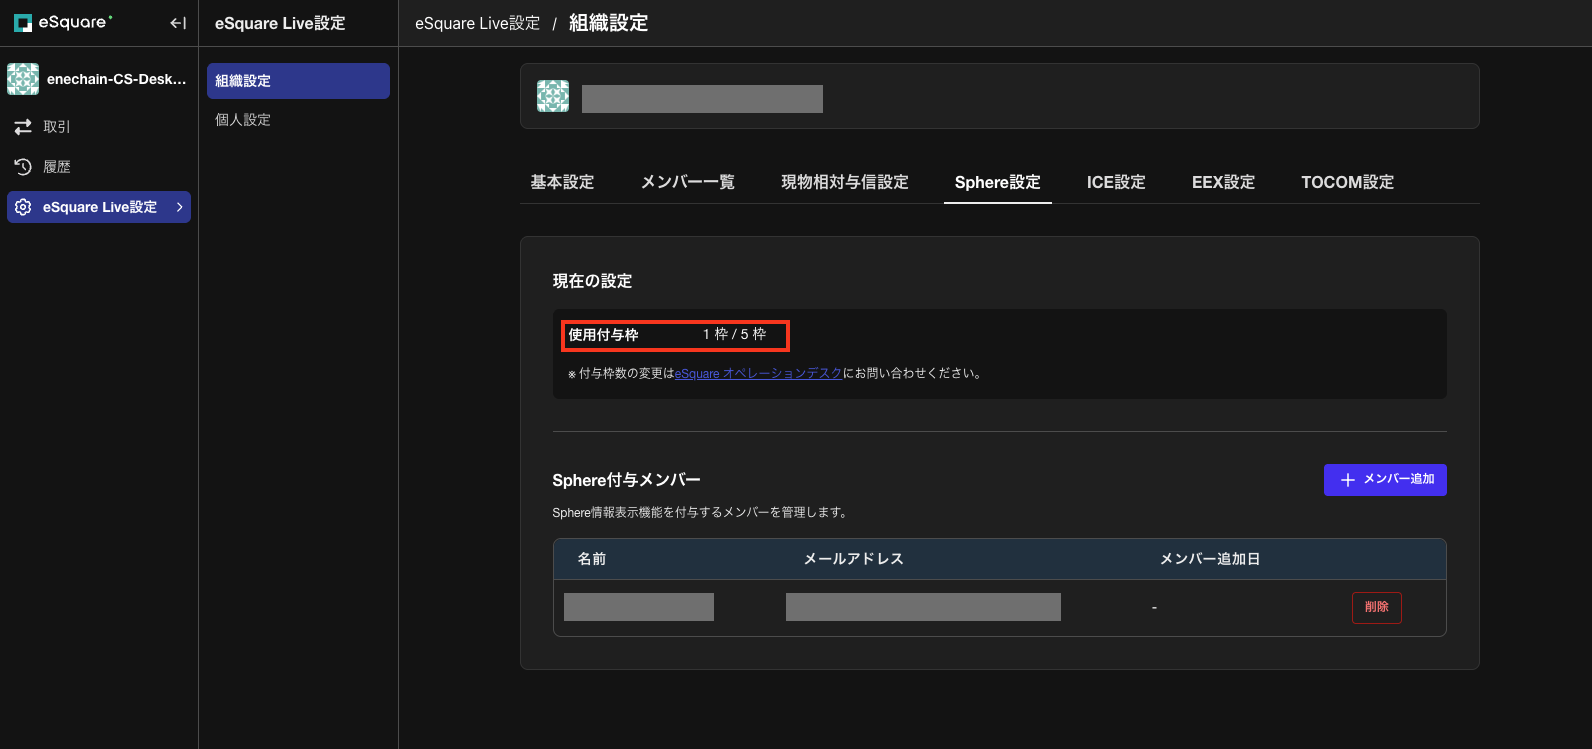Viewport: 1592px width, 749px height.
Task: Click the eSquare Live設定 gear icon
Action: [x=23, y=207]
